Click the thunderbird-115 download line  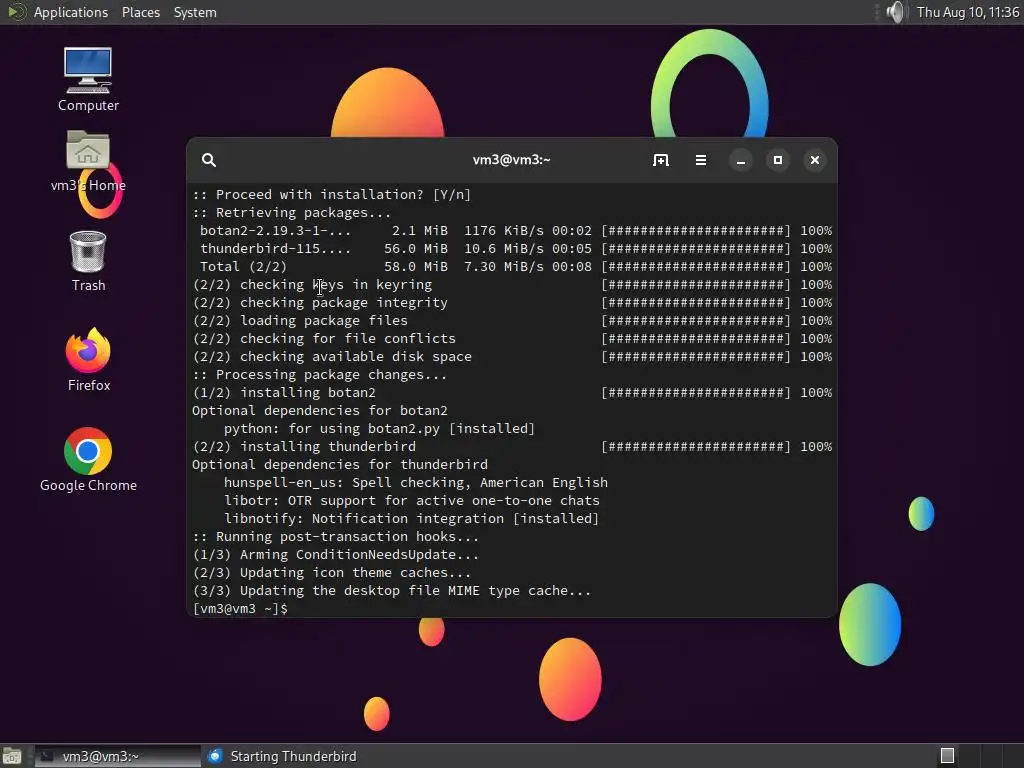coord(512,249)
